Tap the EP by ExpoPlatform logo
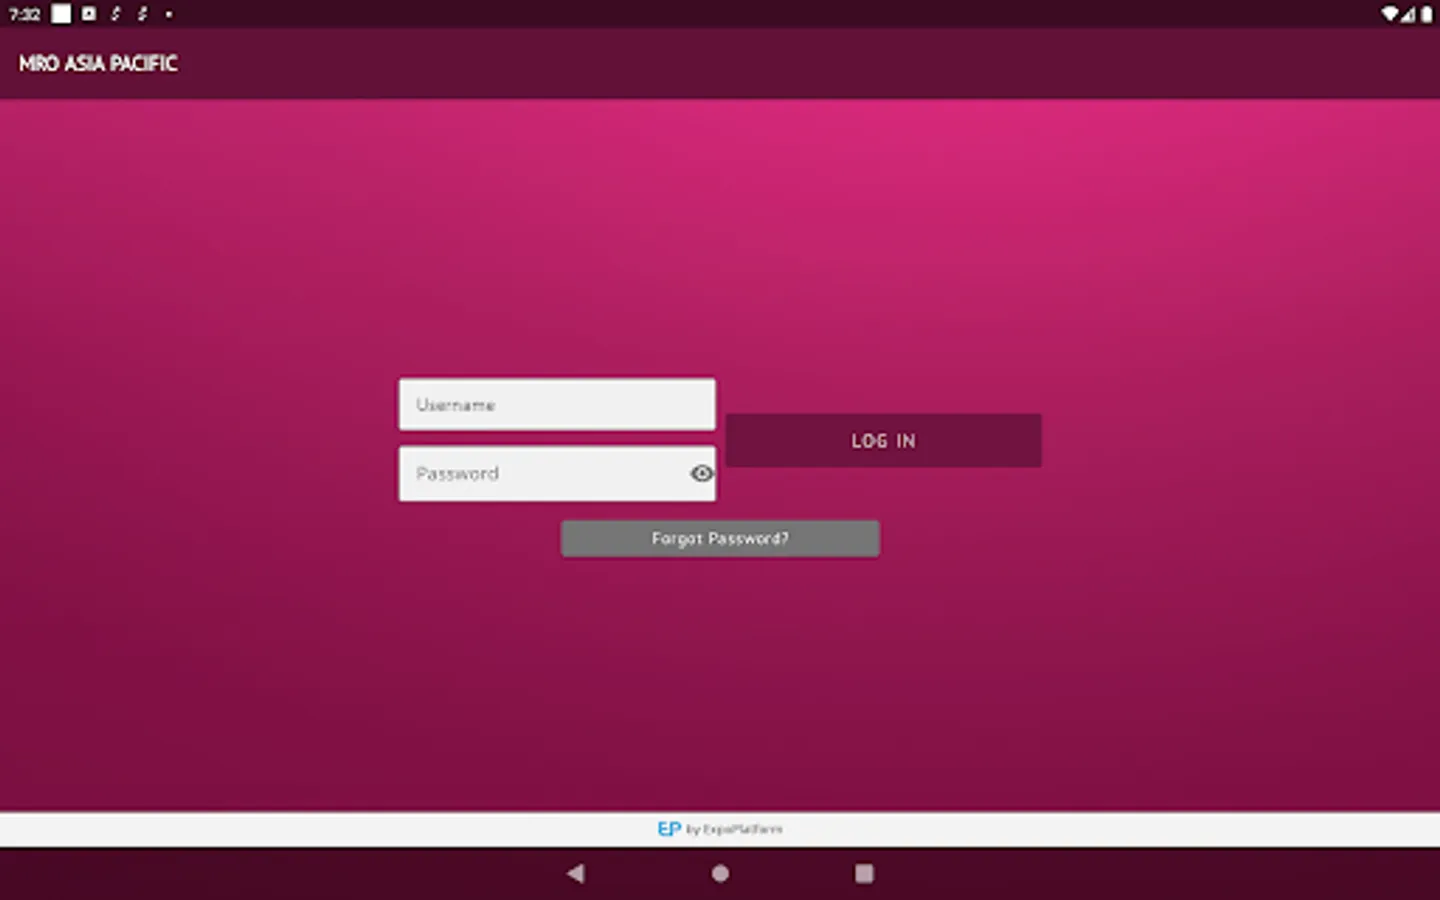1440x900 pixels. (x=720, y=829)
